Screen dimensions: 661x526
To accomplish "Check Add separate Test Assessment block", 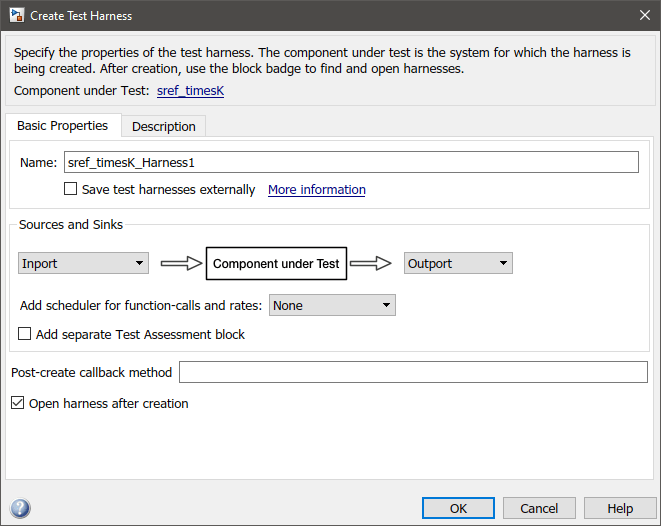I will pyautogui.click(x=25, y=334).
